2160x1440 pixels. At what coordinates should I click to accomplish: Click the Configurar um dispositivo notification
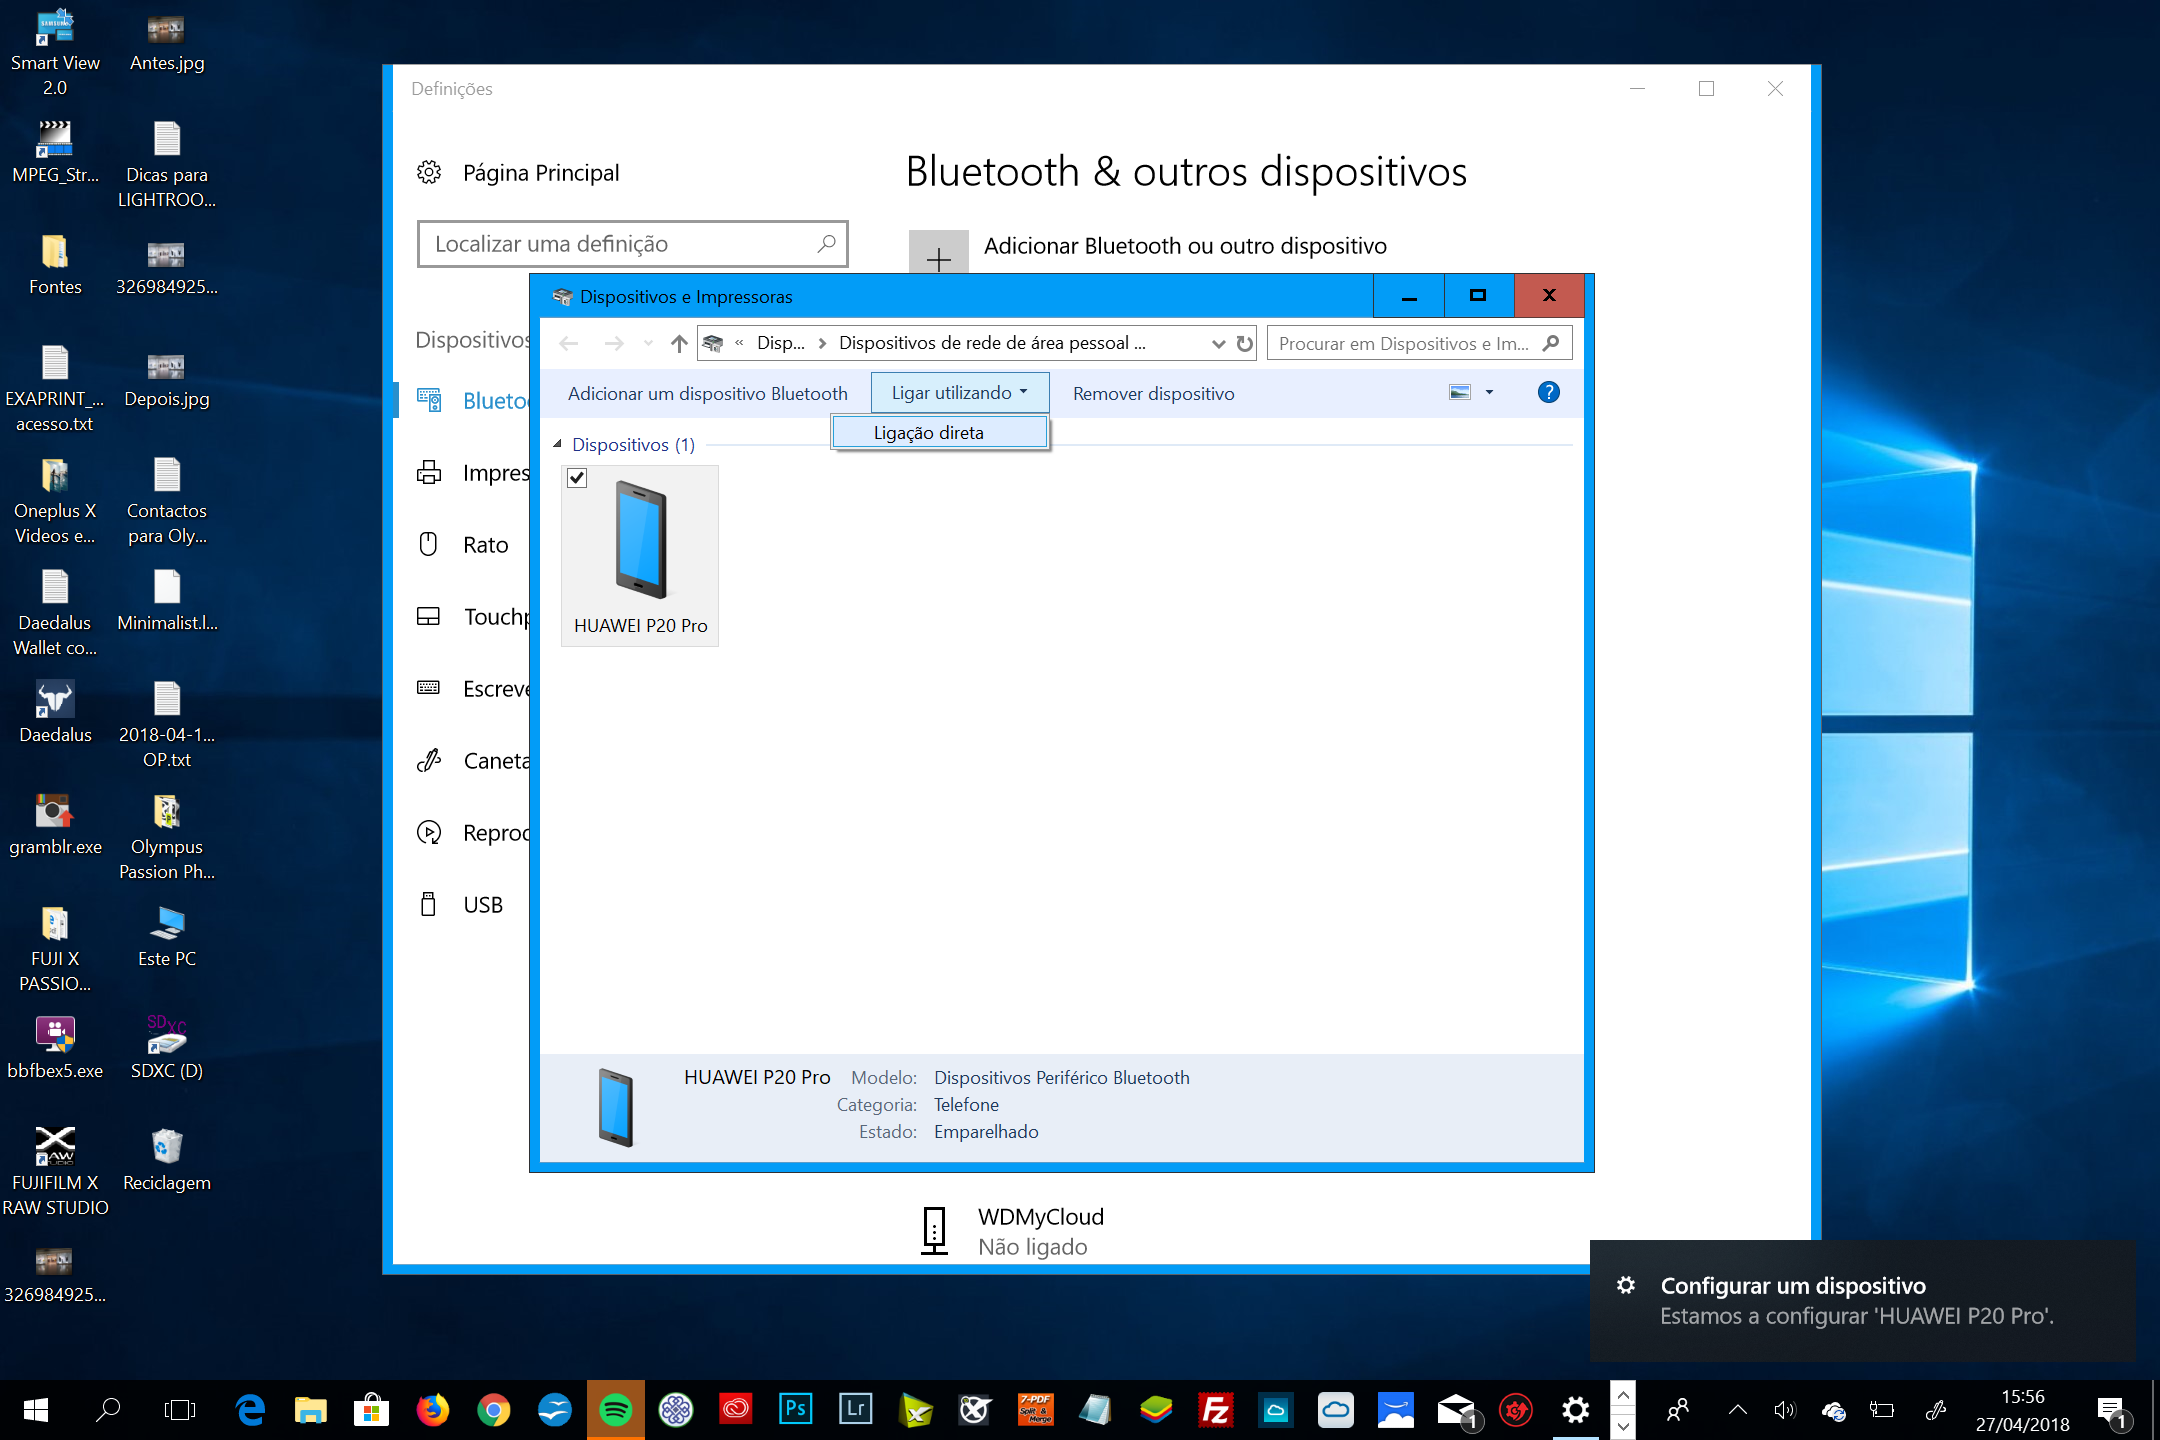pos(1862,1300)
